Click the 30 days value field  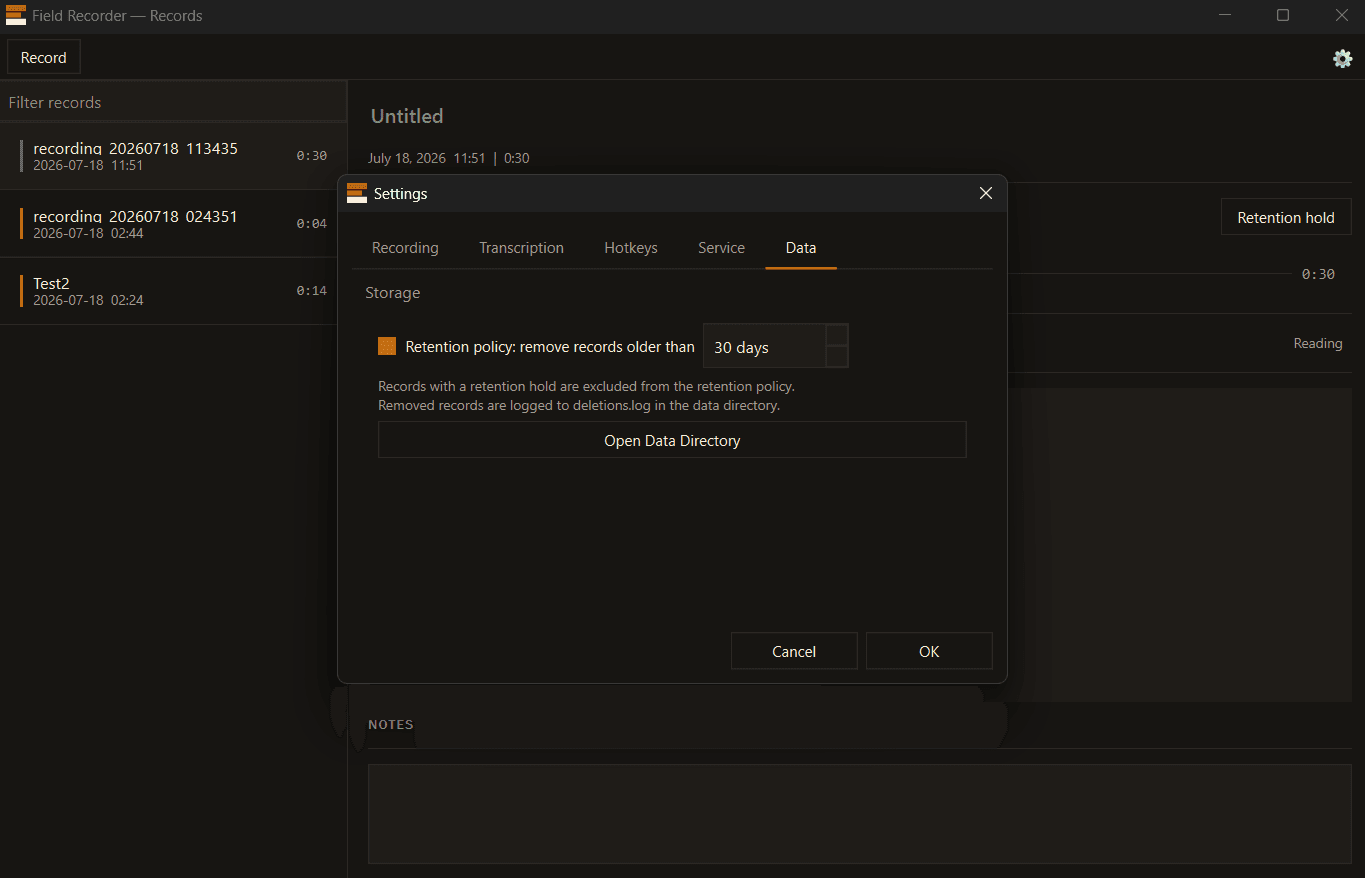[x=765, y=346]
